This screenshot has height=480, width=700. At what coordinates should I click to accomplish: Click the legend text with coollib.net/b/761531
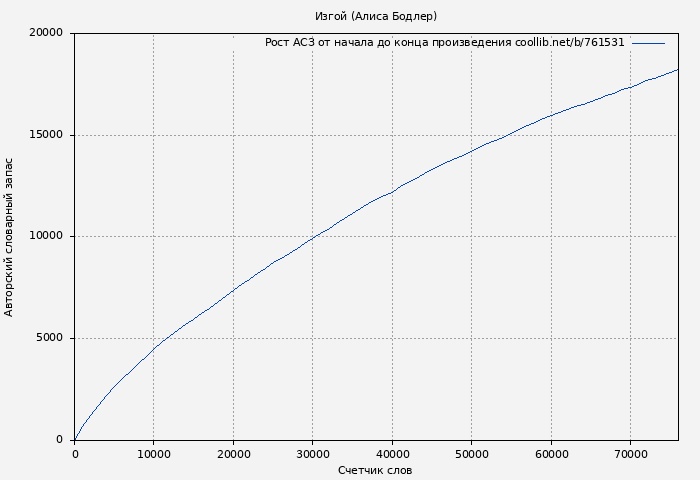click(444, 43)
